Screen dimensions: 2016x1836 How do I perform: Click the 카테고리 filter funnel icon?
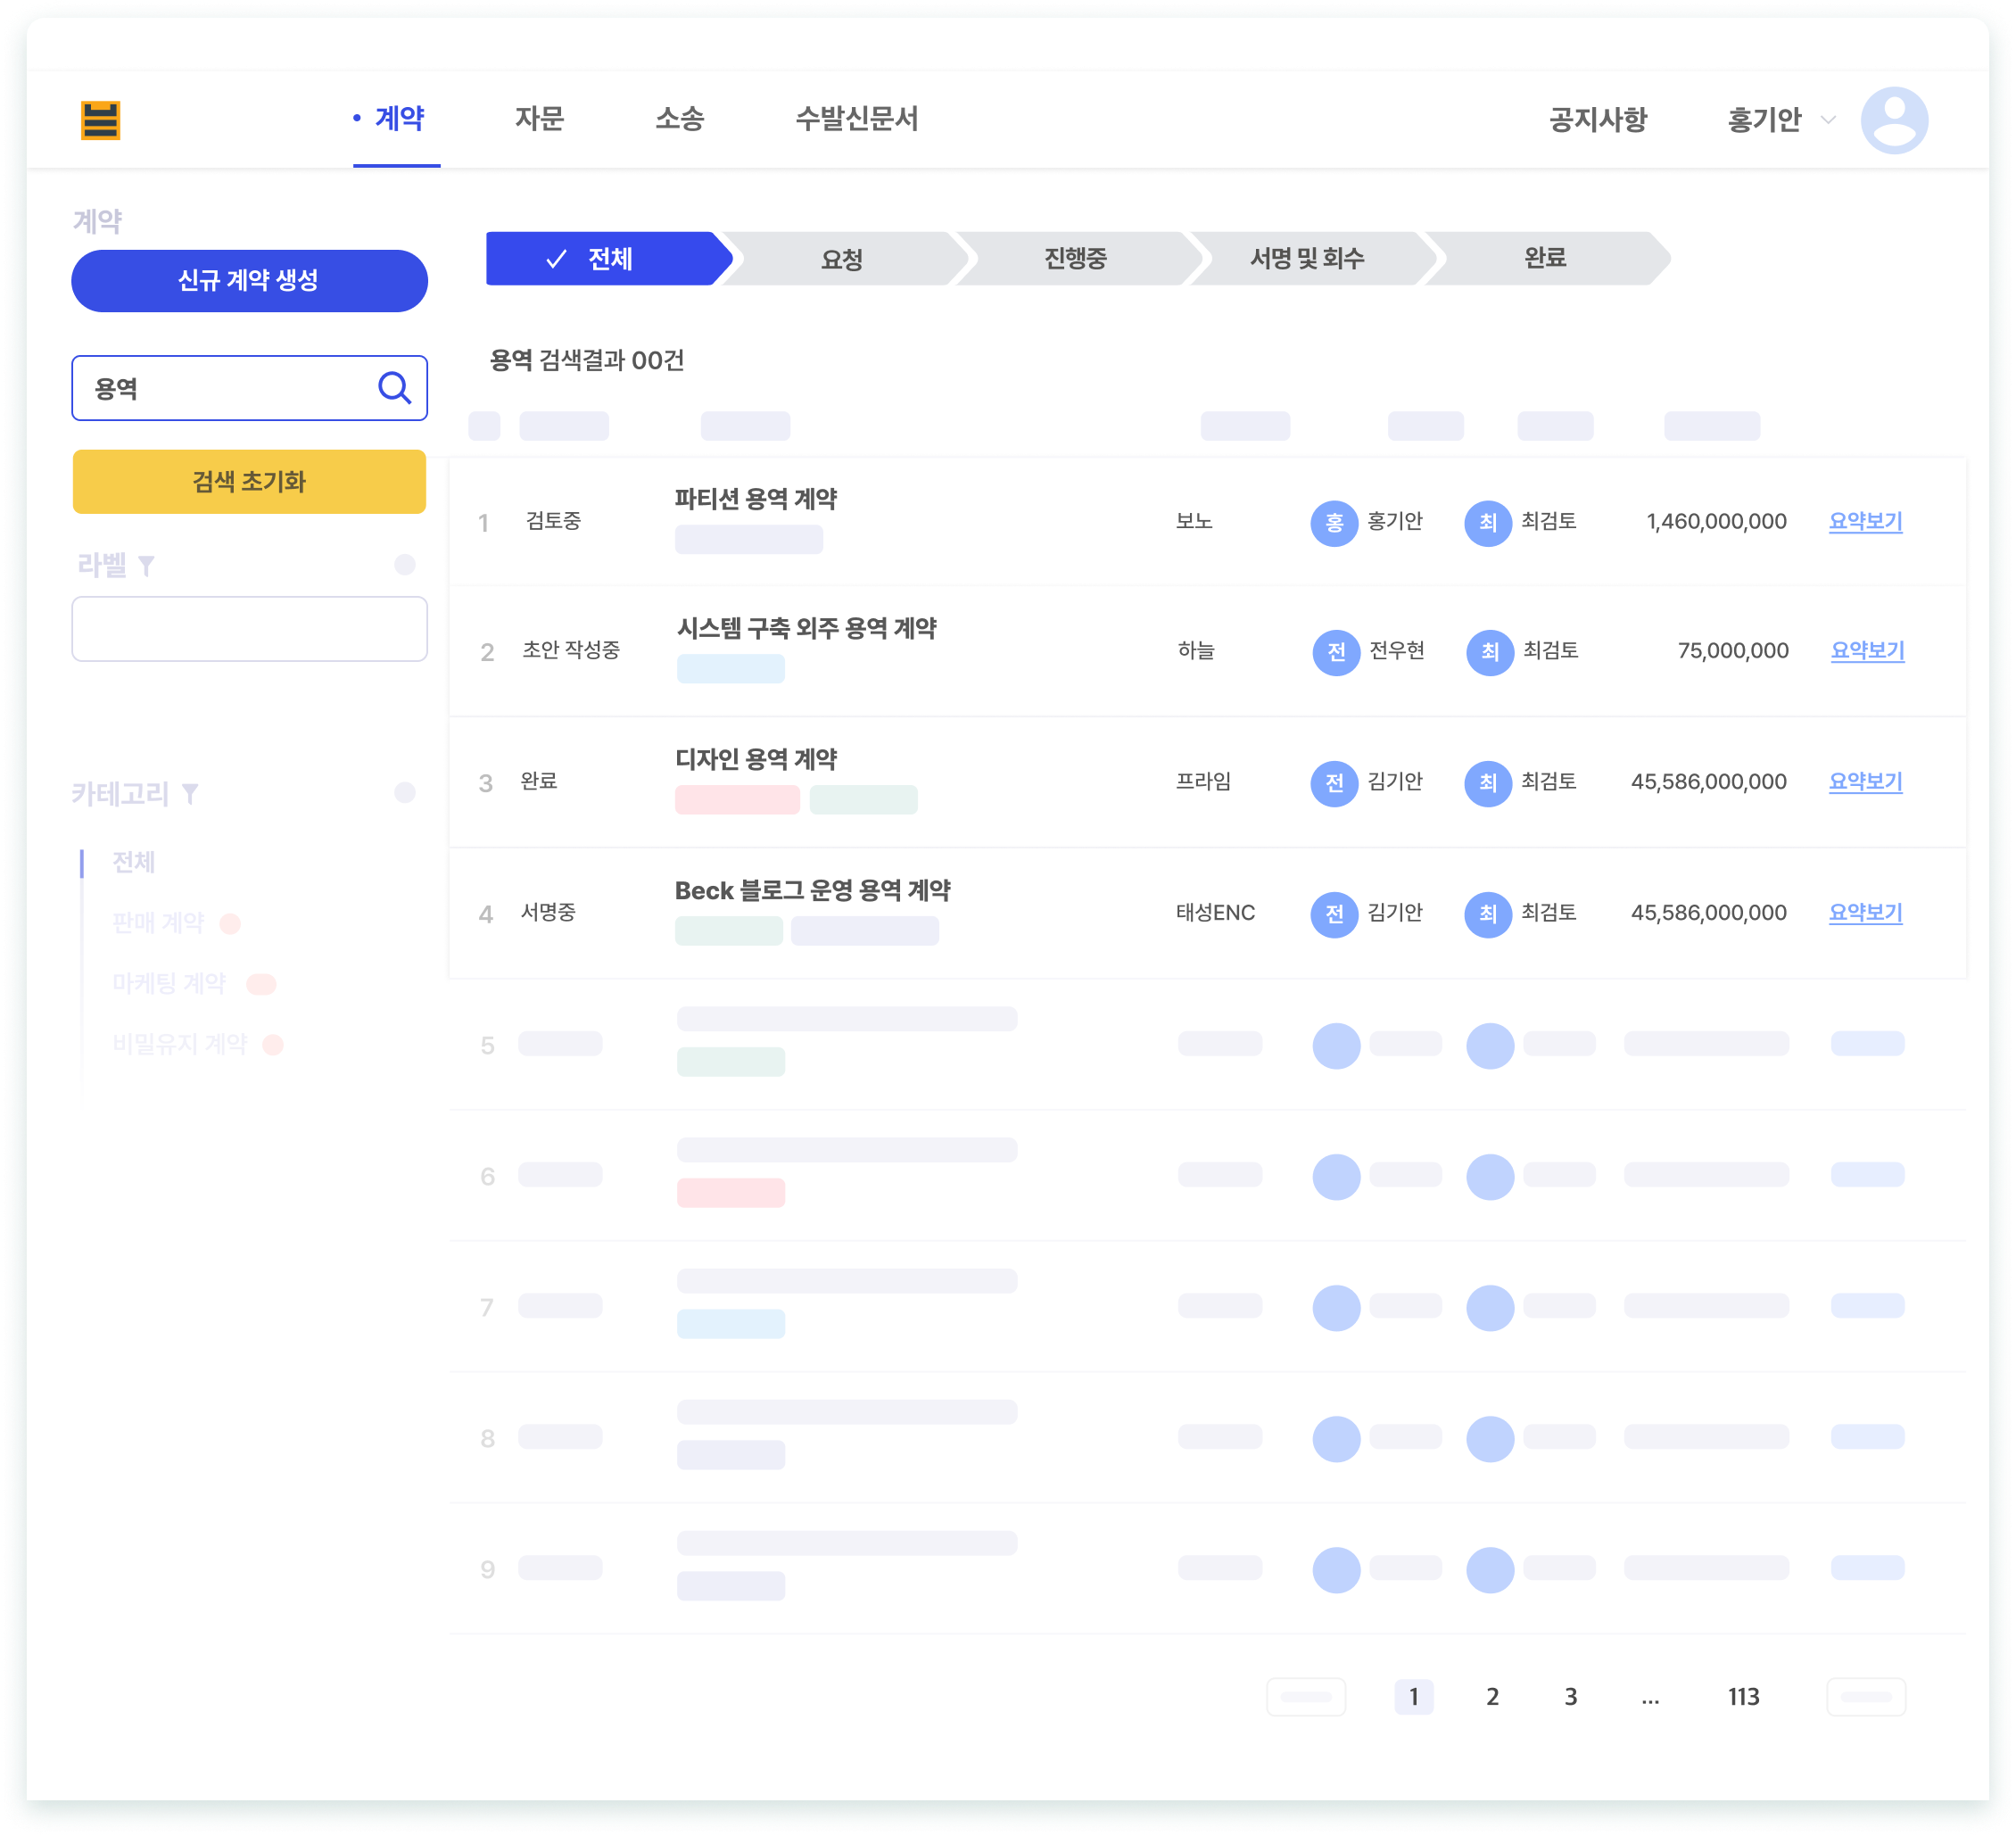[x=190, y=794]
